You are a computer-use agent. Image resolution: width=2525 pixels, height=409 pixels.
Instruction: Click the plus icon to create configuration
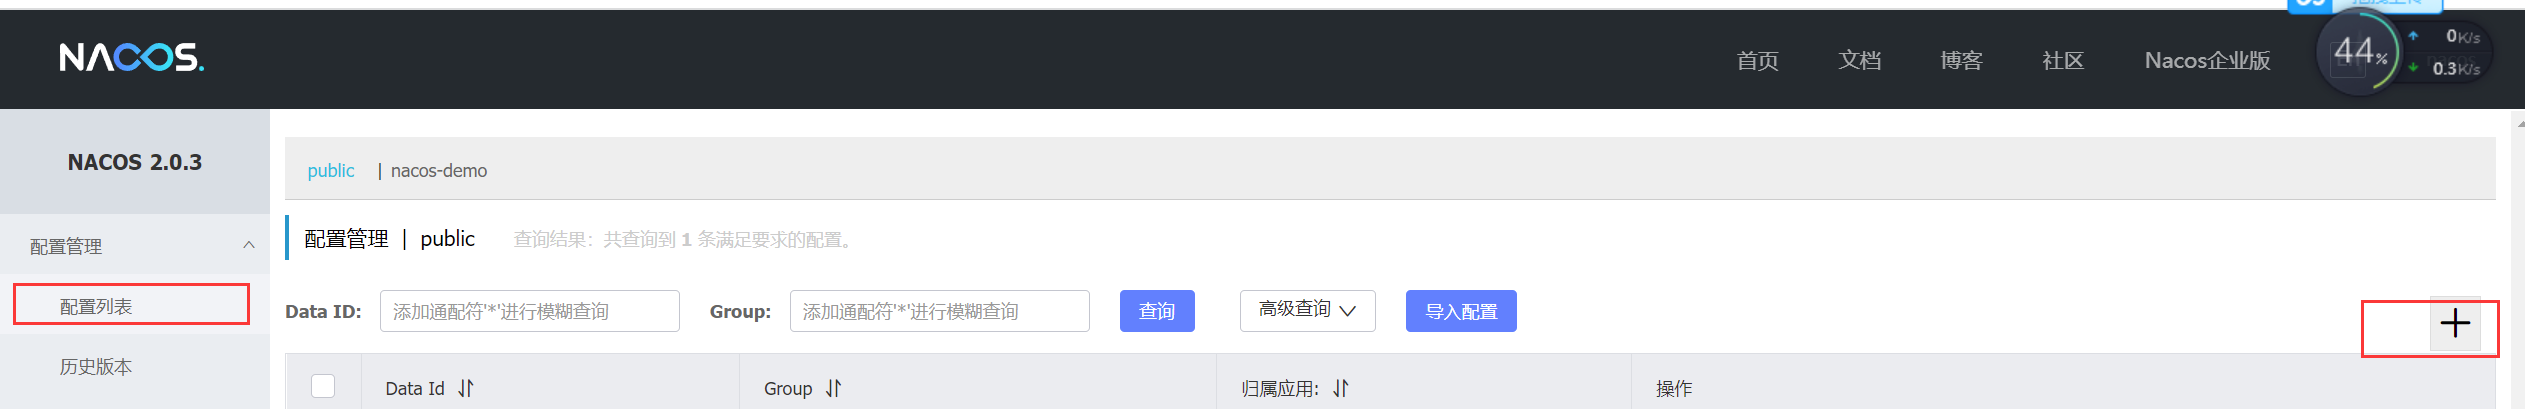[2455, 323]
